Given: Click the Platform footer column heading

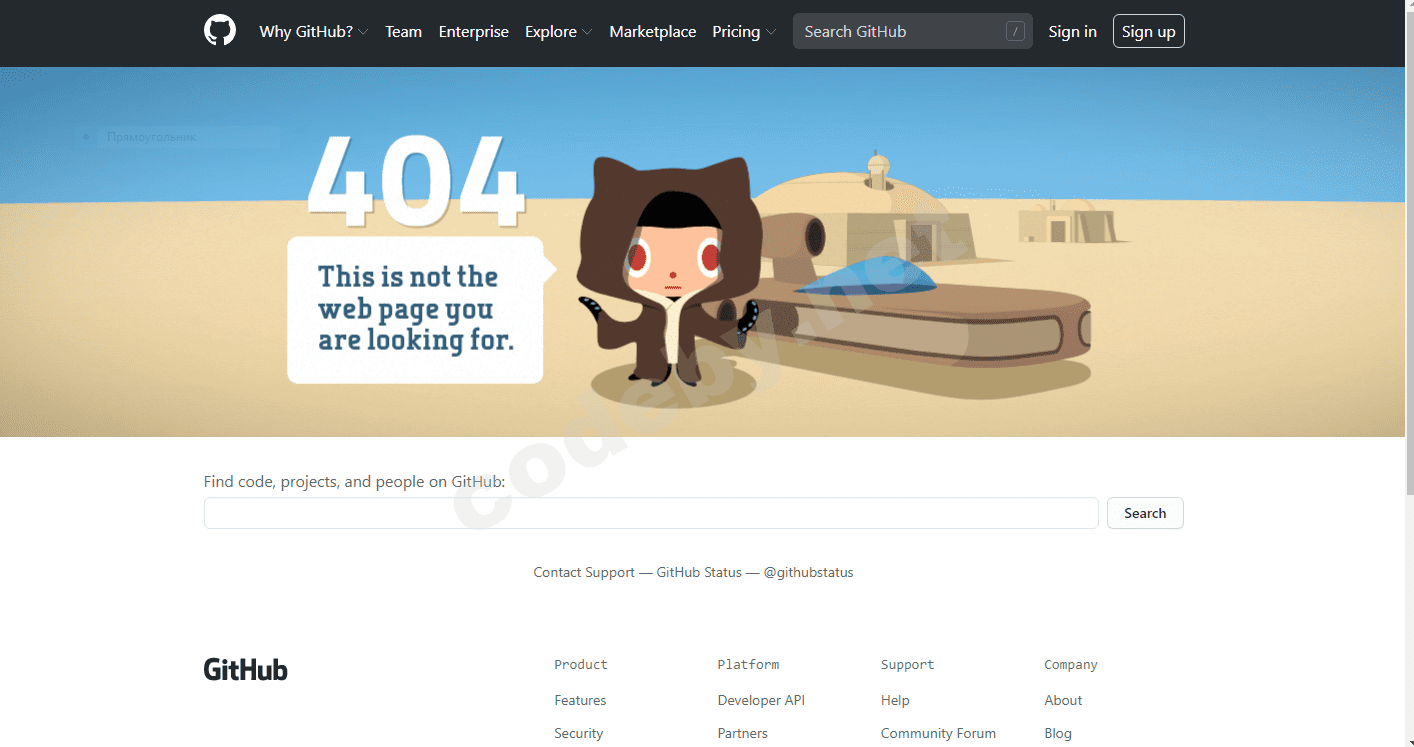Looking at the screenshot, I should tap(748, 665).
